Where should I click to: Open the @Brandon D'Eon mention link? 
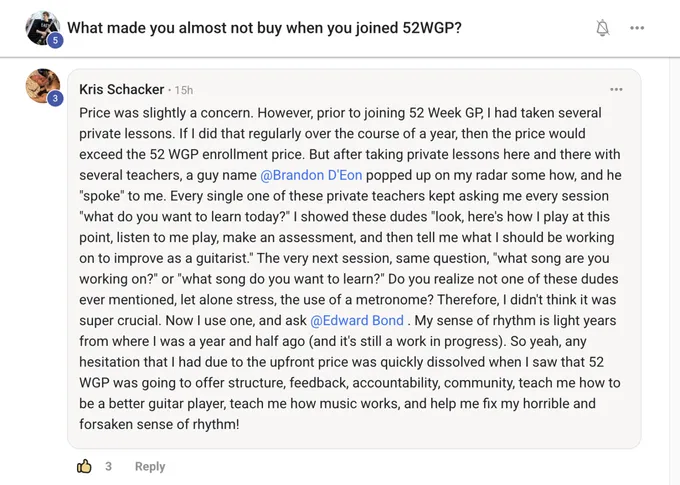click(x=311, y=175)
